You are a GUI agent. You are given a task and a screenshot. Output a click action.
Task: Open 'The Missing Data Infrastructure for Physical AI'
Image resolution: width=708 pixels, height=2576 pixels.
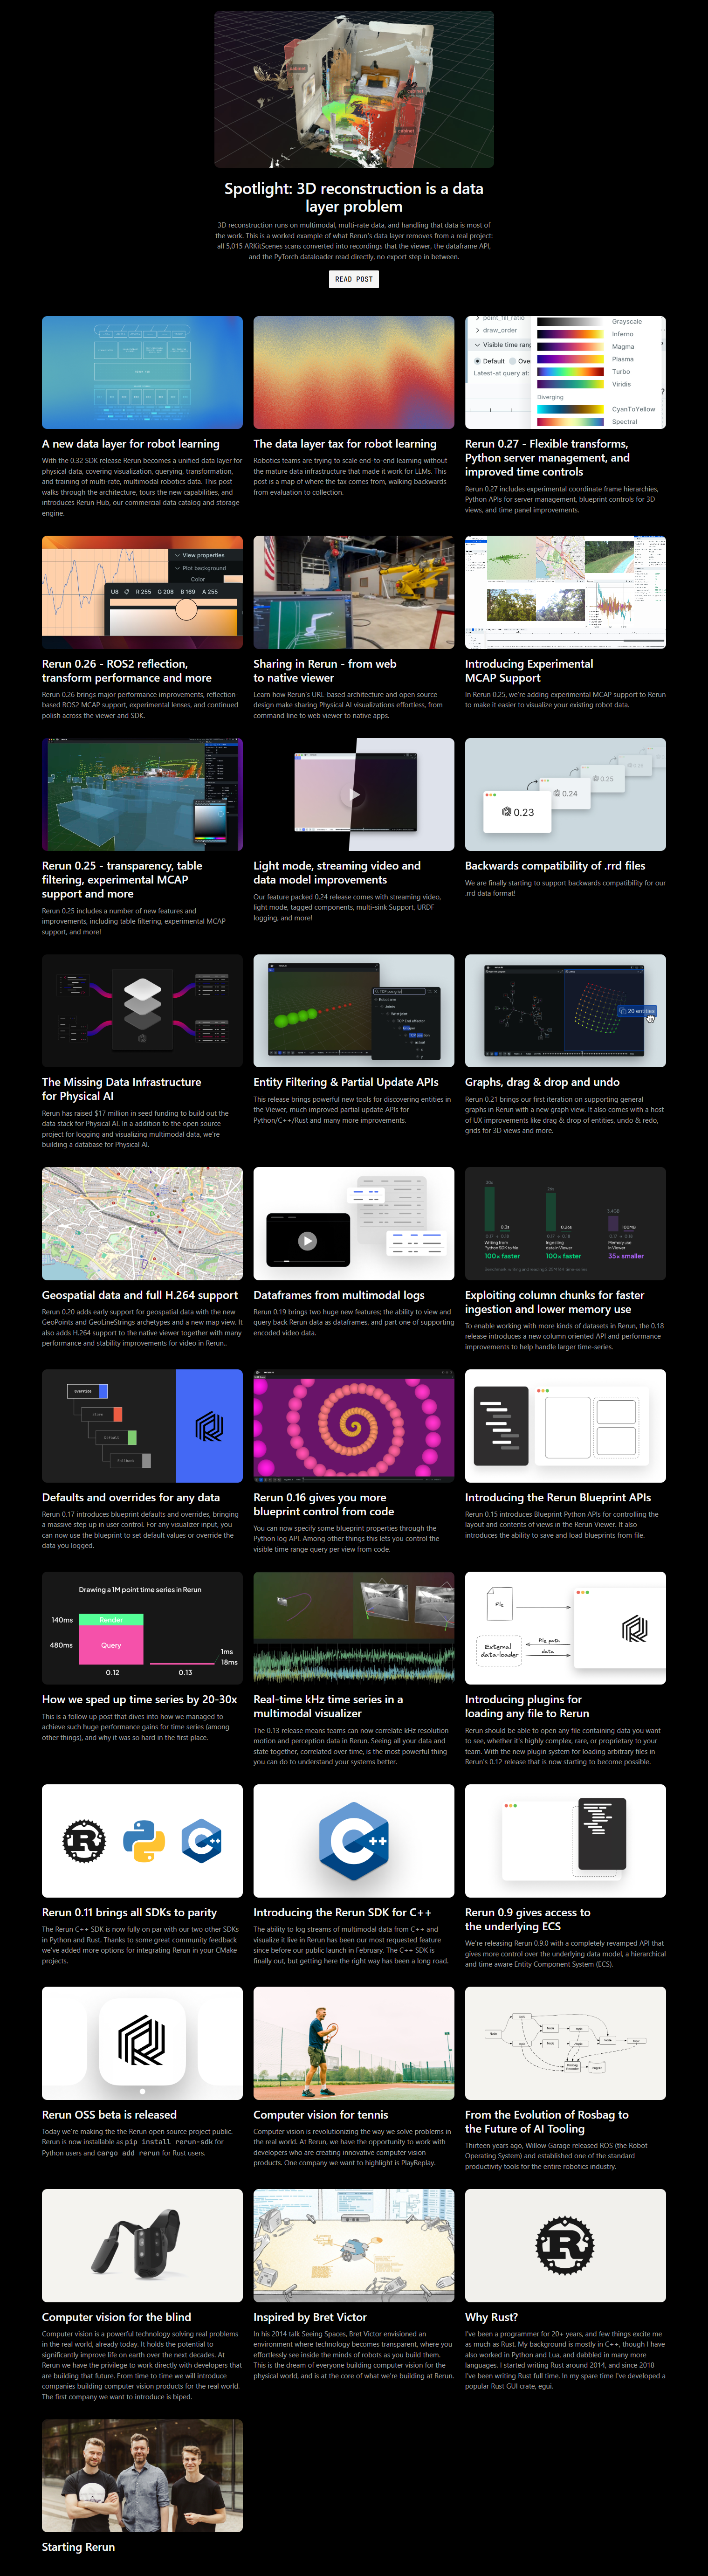tap(122, 1089)
